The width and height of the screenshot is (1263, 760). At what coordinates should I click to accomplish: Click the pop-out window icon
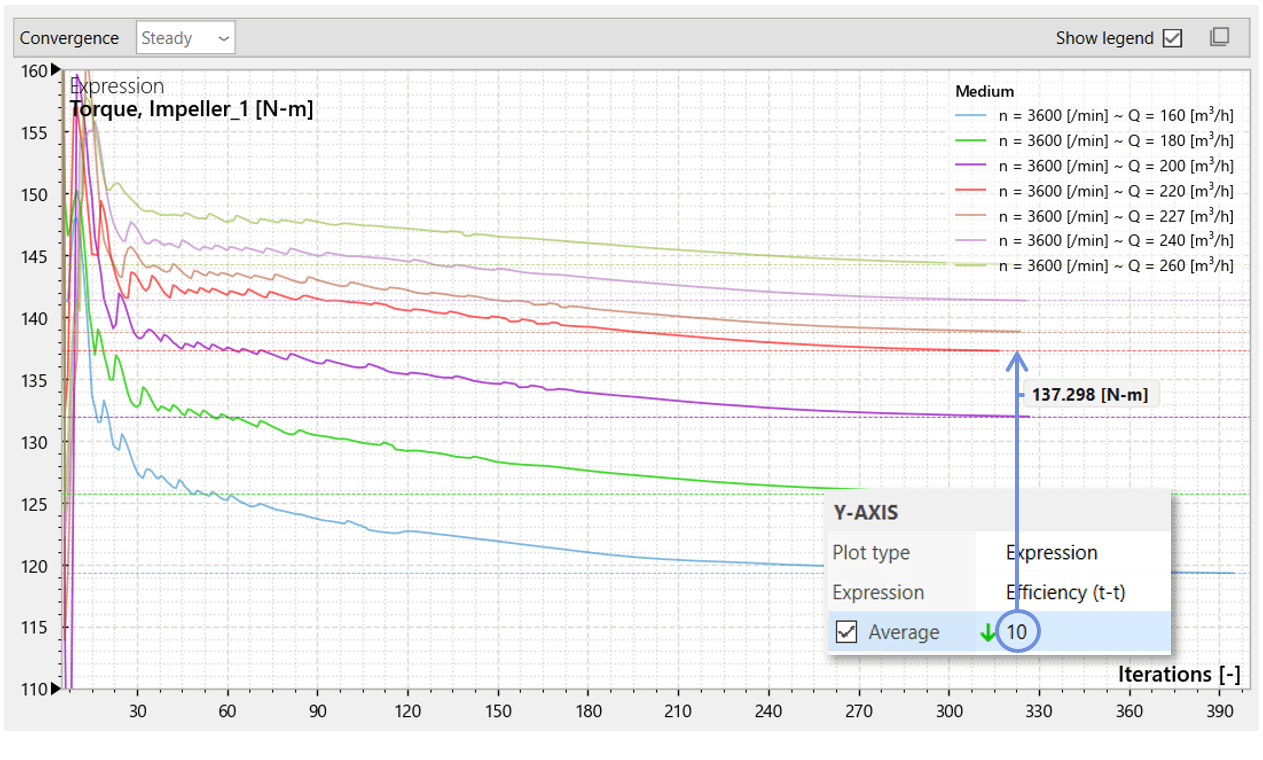(x=1219, y=37)
